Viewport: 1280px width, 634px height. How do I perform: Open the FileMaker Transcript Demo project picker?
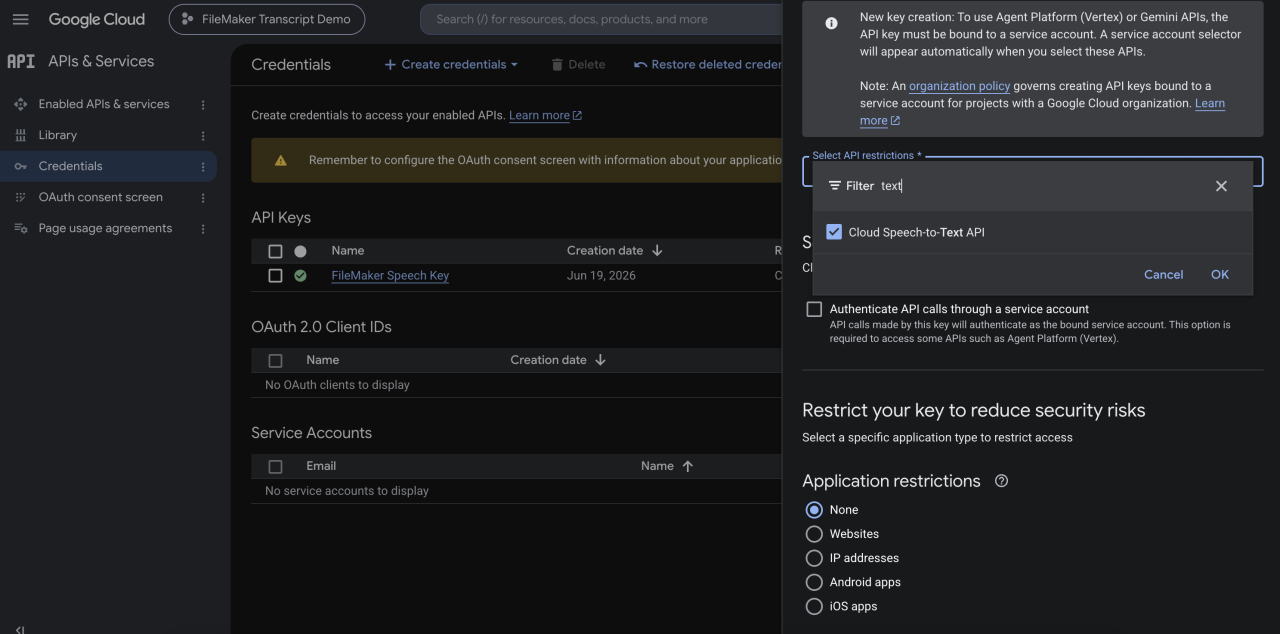pos(267,19)
